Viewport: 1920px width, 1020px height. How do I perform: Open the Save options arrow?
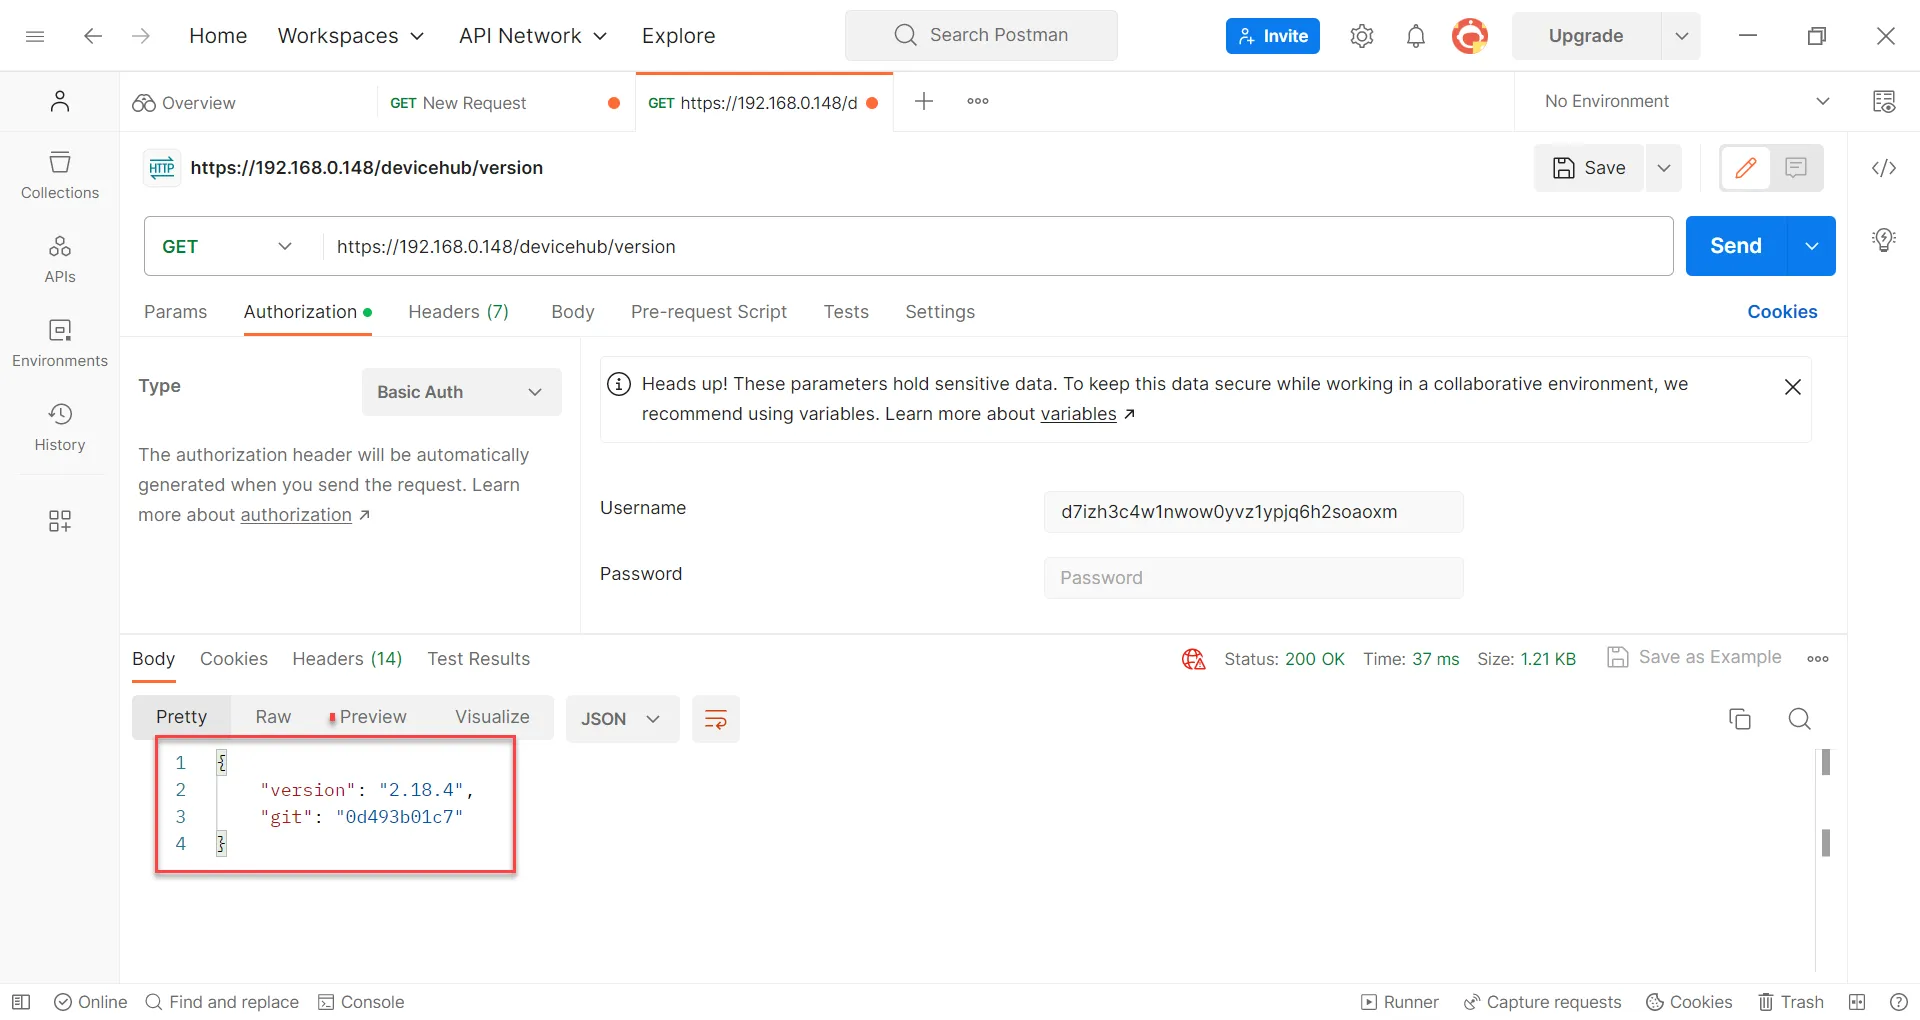(x=1664, y=168)
